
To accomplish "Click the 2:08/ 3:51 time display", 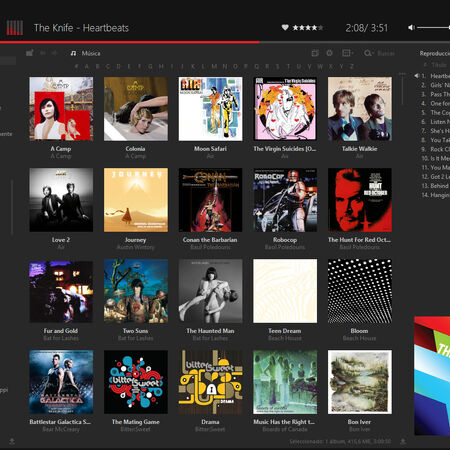I will pyautogui.click(x=366, y=28).
